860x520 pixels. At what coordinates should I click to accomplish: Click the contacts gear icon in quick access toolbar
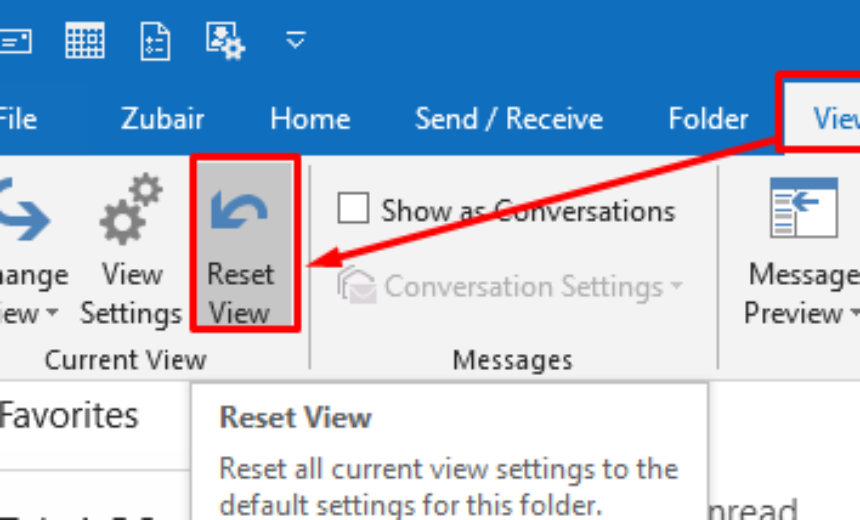[226, 40]
